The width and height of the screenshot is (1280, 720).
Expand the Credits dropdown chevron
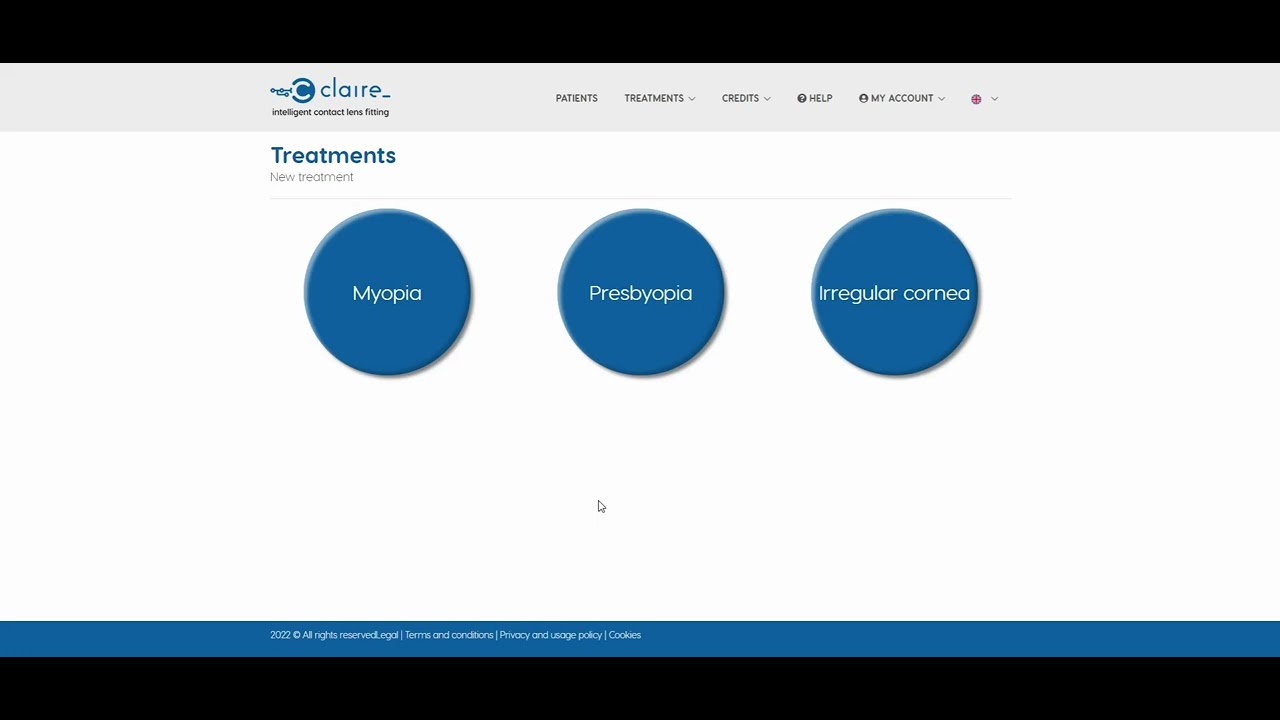pos(767,99)
